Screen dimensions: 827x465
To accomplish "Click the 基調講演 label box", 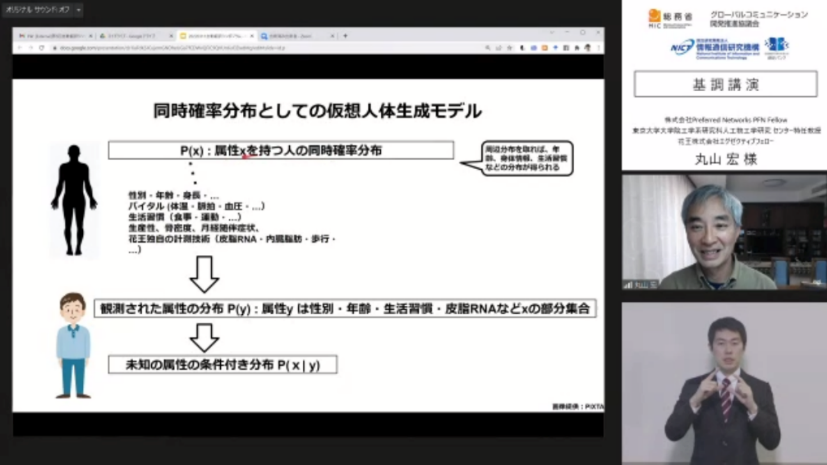I will 726,84.
